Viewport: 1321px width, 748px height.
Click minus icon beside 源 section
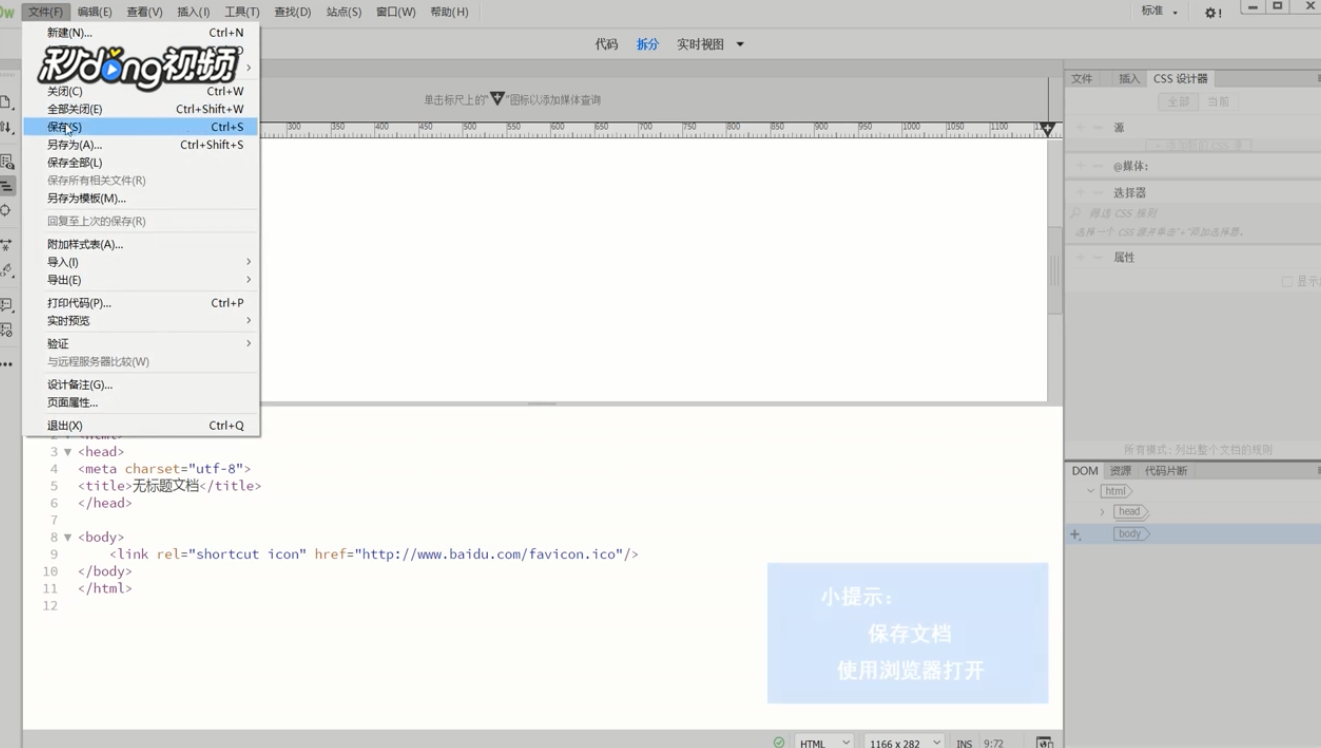(1098, 128)
